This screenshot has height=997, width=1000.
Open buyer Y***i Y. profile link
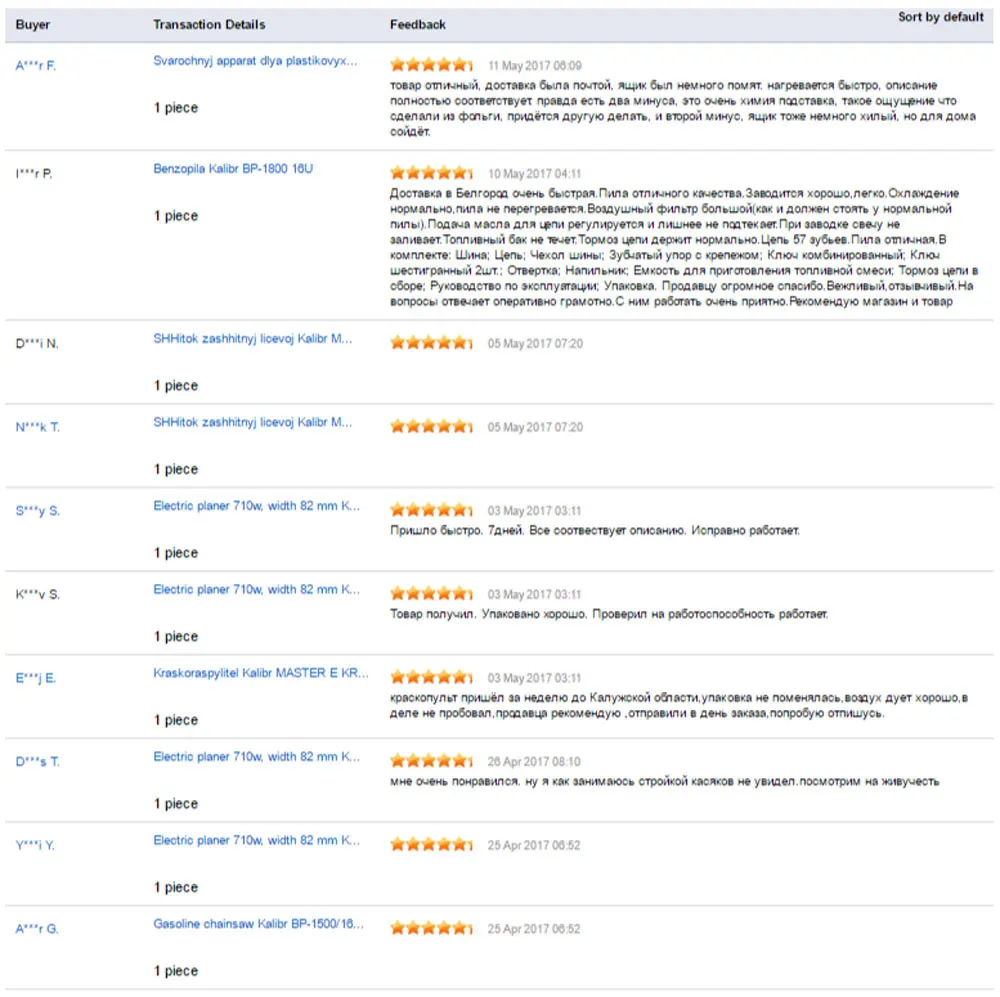point(35,845)
